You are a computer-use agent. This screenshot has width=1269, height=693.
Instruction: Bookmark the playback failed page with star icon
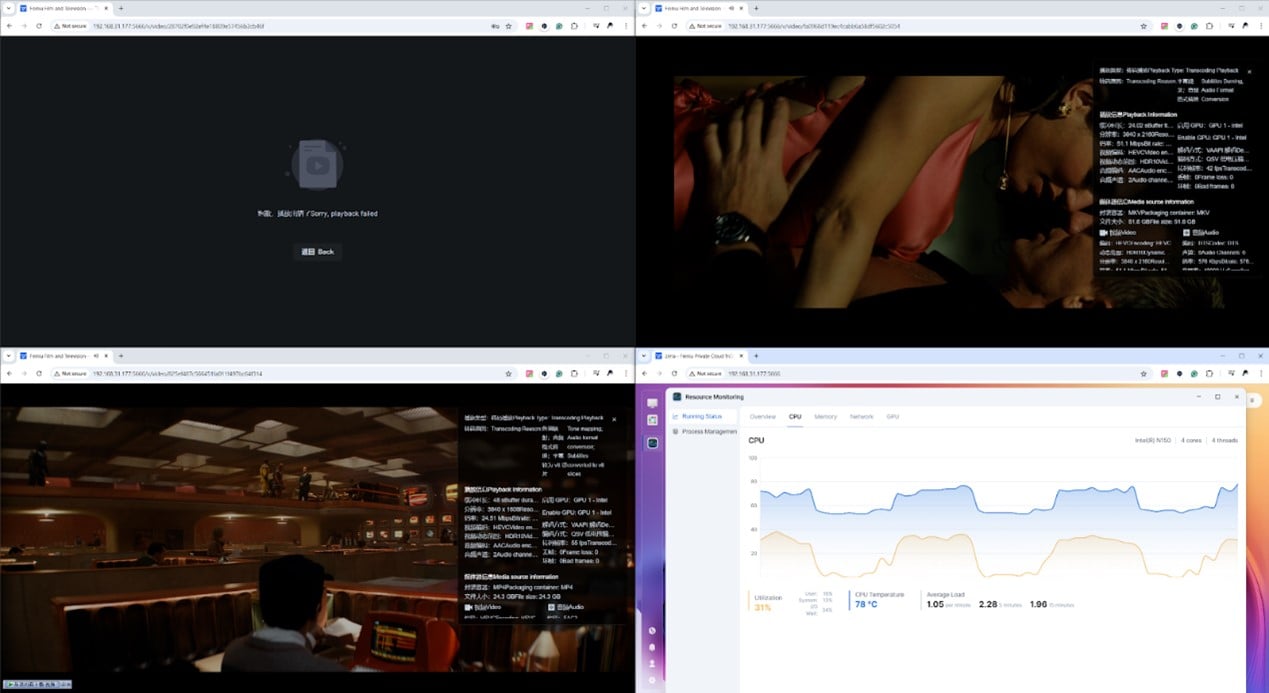point(508,26)
